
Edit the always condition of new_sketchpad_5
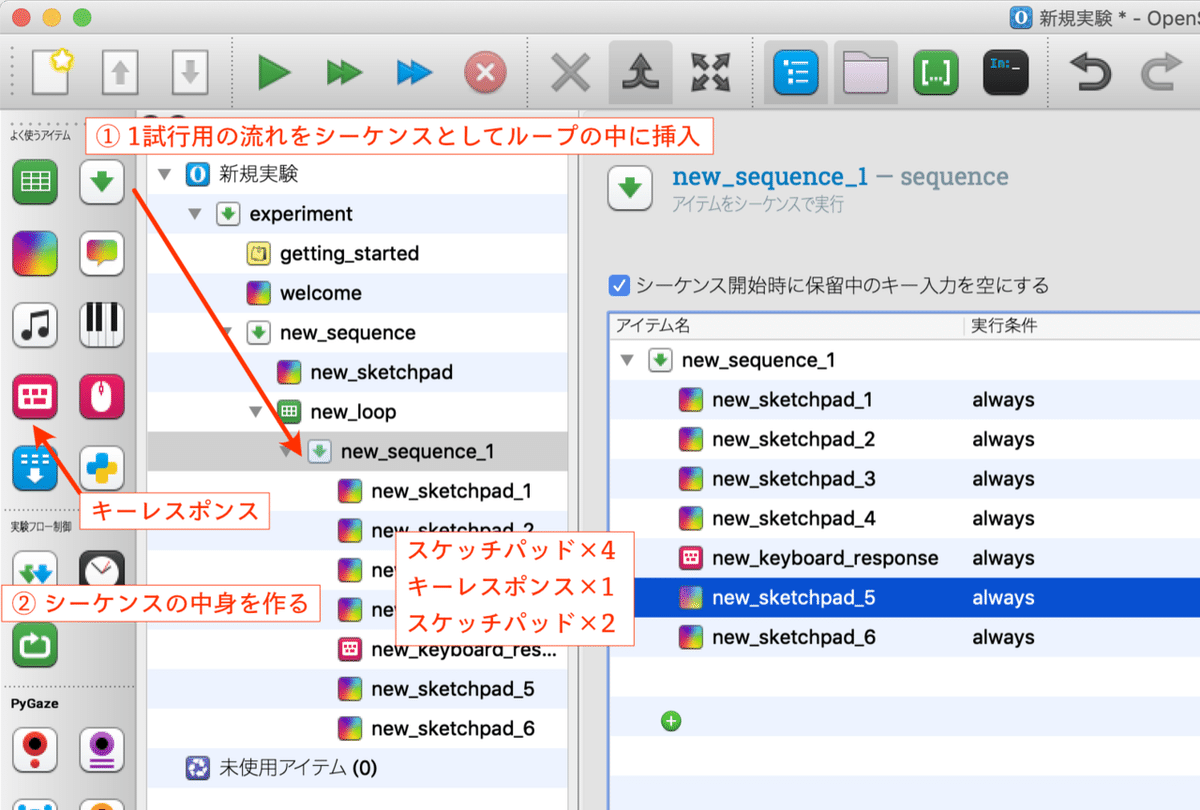1003,598
